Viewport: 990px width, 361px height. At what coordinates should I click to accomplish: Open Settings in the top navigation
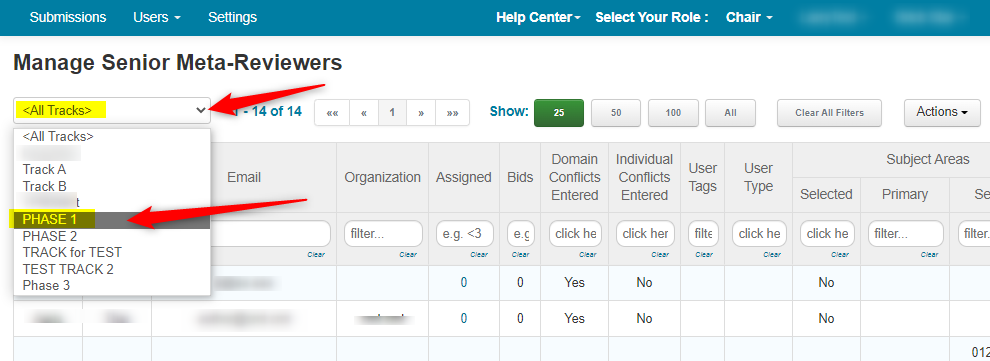232,18
